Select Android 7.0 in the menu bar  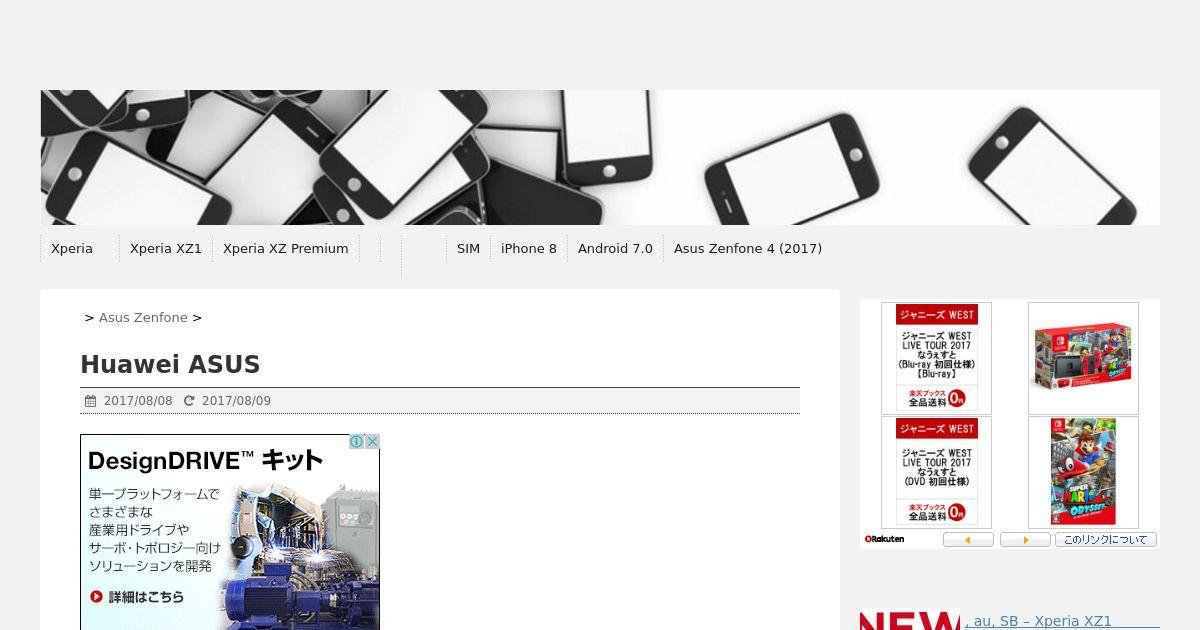click(x=615, y=249)
